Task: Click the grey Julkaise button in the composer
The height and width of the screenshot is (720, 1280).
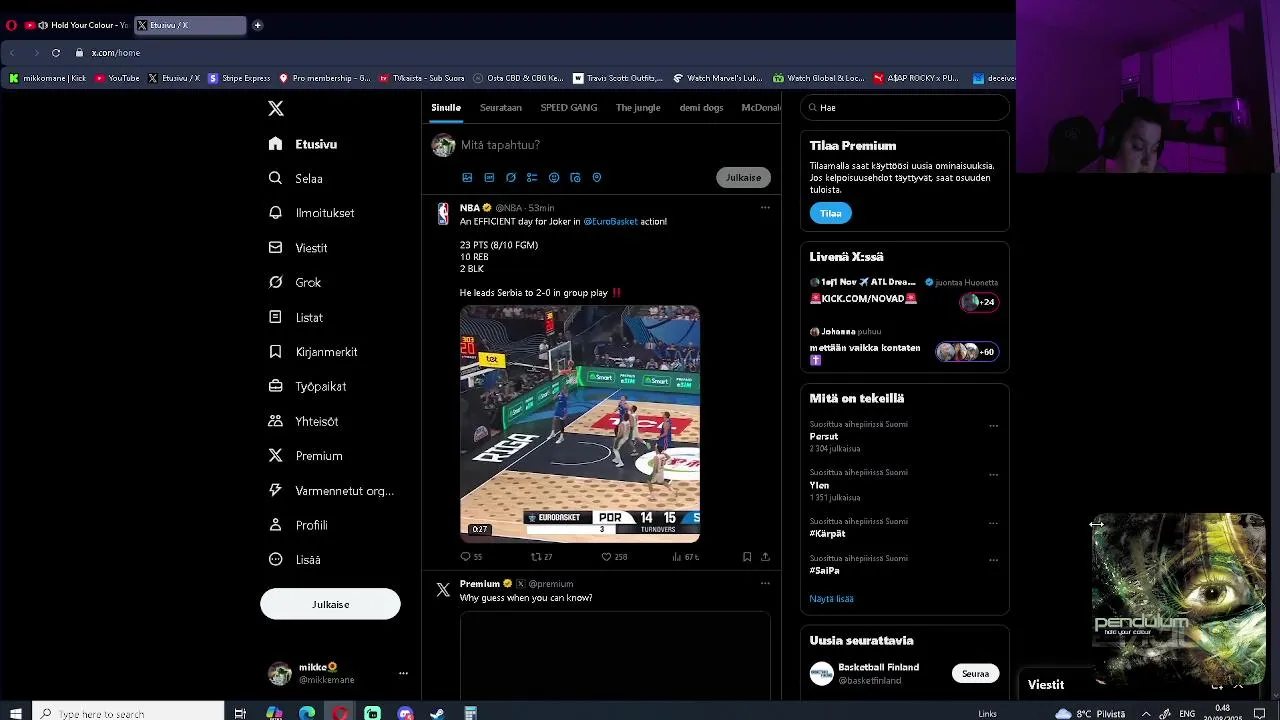Action: click(x=743, y=177)
